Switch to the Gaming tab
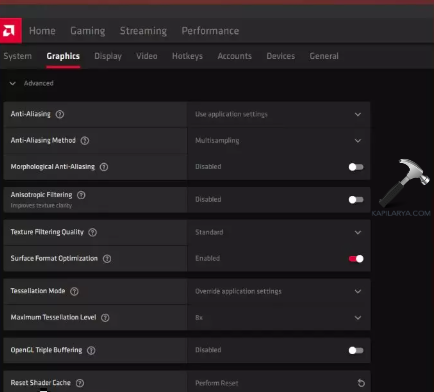 pyautogui.click(x=88, y=31)
